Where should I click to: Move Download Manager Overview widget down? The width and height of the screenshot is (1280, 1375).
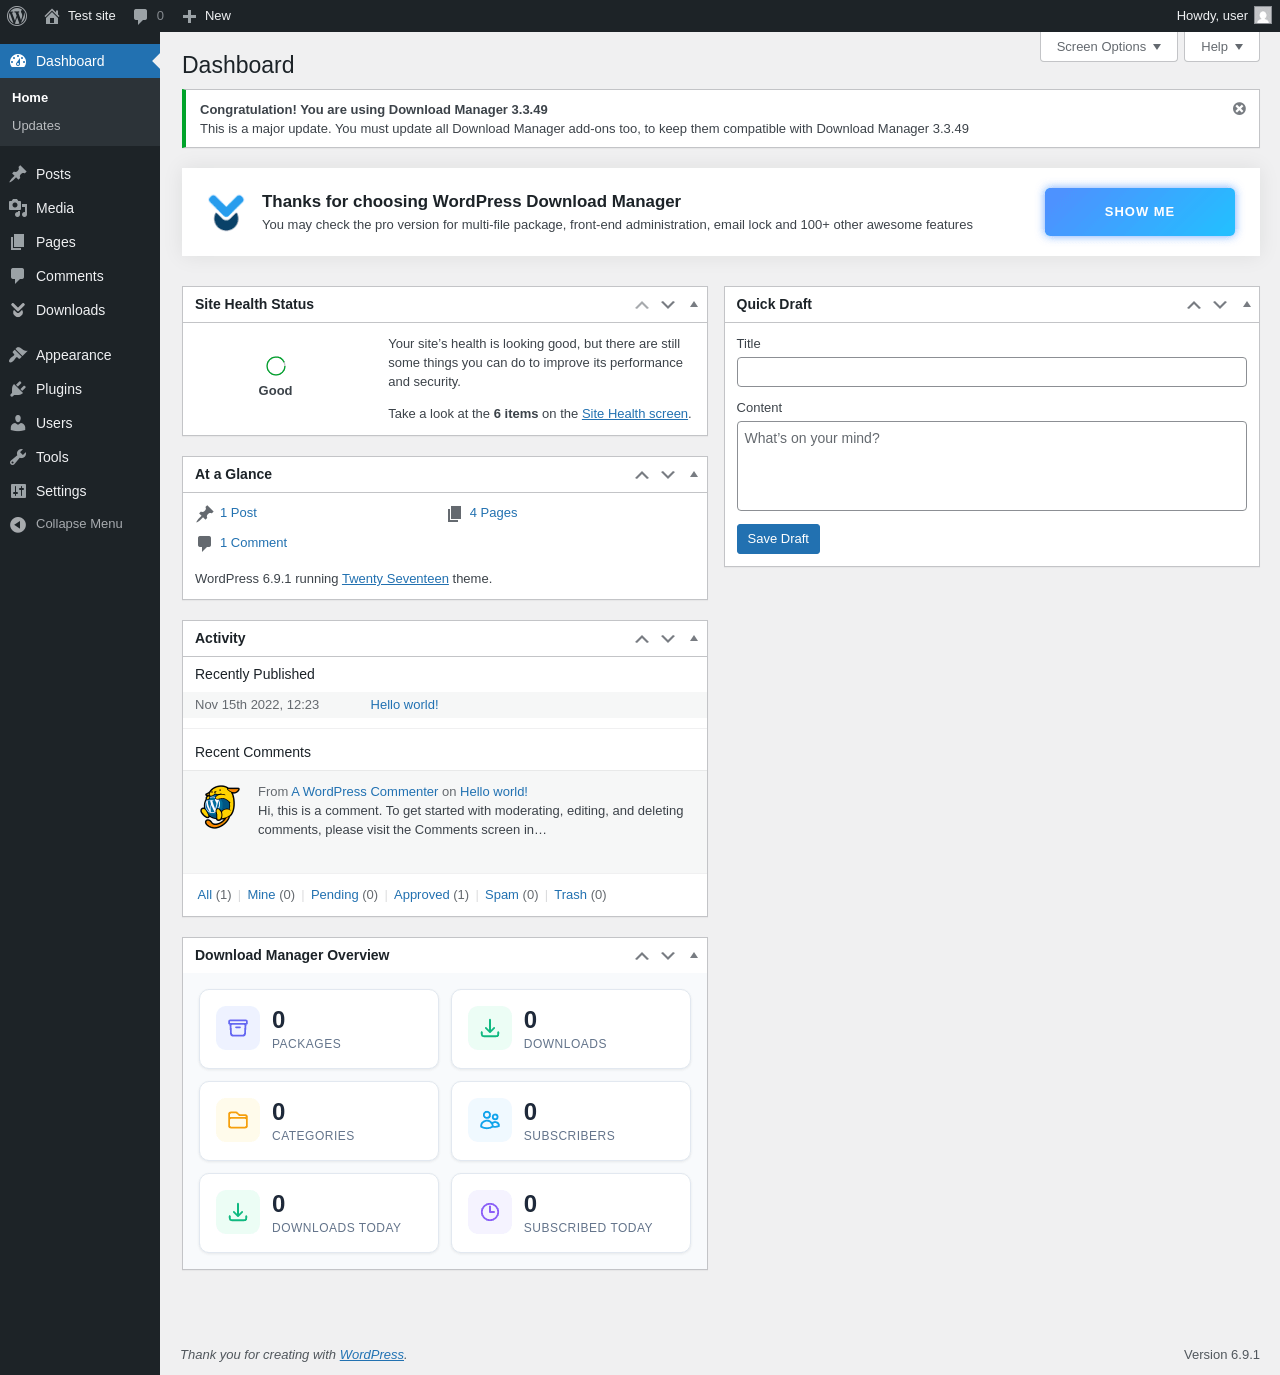tap(668, 956)
